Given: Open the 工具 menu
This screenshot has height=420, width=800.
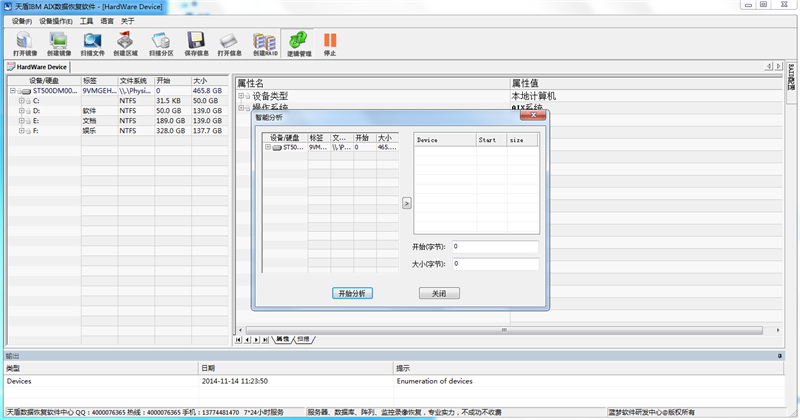Looking at the screenshot, I should (x=86, y=21).
